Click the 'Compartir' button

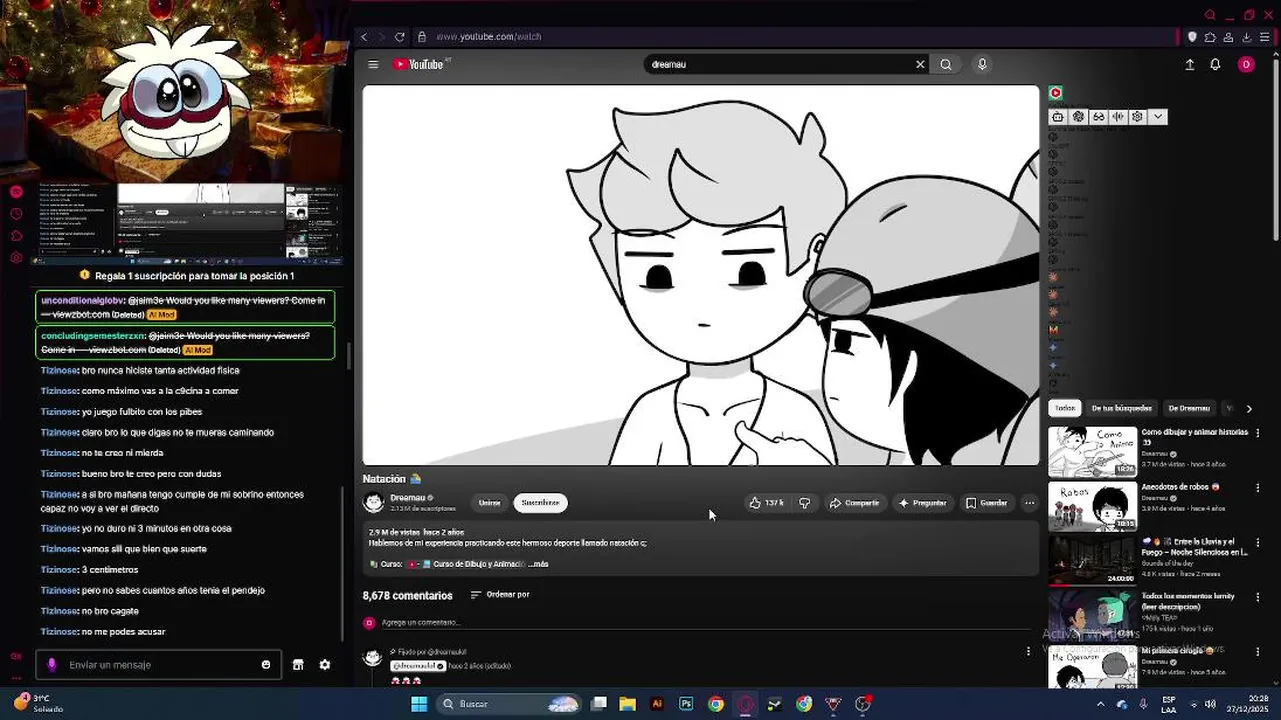(x=854, y=503)
